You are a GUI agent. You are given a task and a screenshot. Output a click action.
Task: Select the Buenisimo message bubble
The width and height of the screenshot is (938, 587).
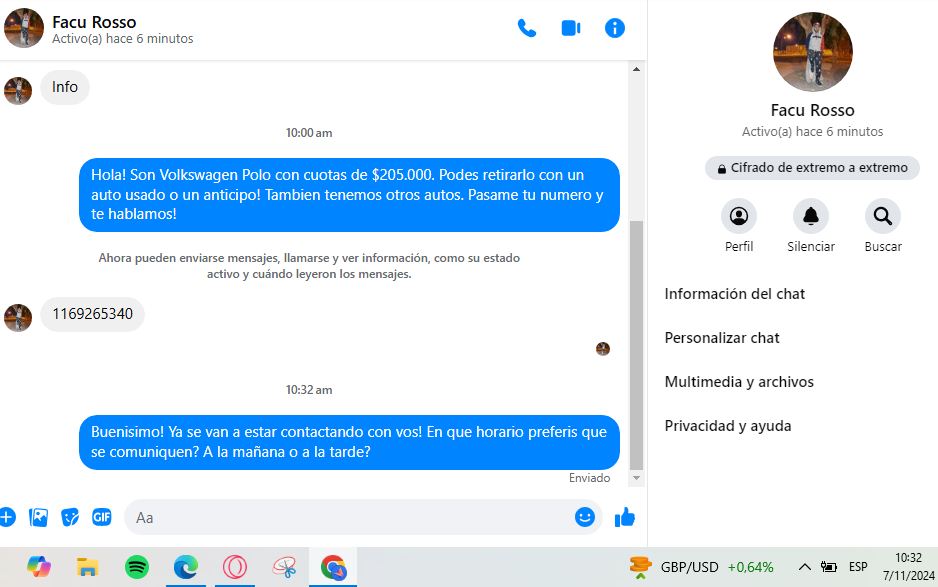click(x=349, y=442)
